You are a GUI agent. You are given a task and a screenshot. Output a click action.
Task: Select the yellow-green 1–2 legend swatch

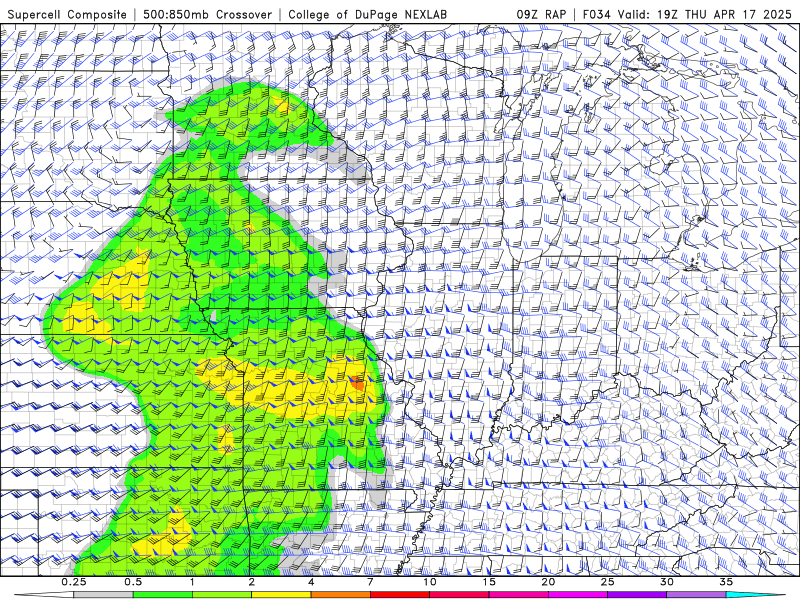[x=222, y=595]
